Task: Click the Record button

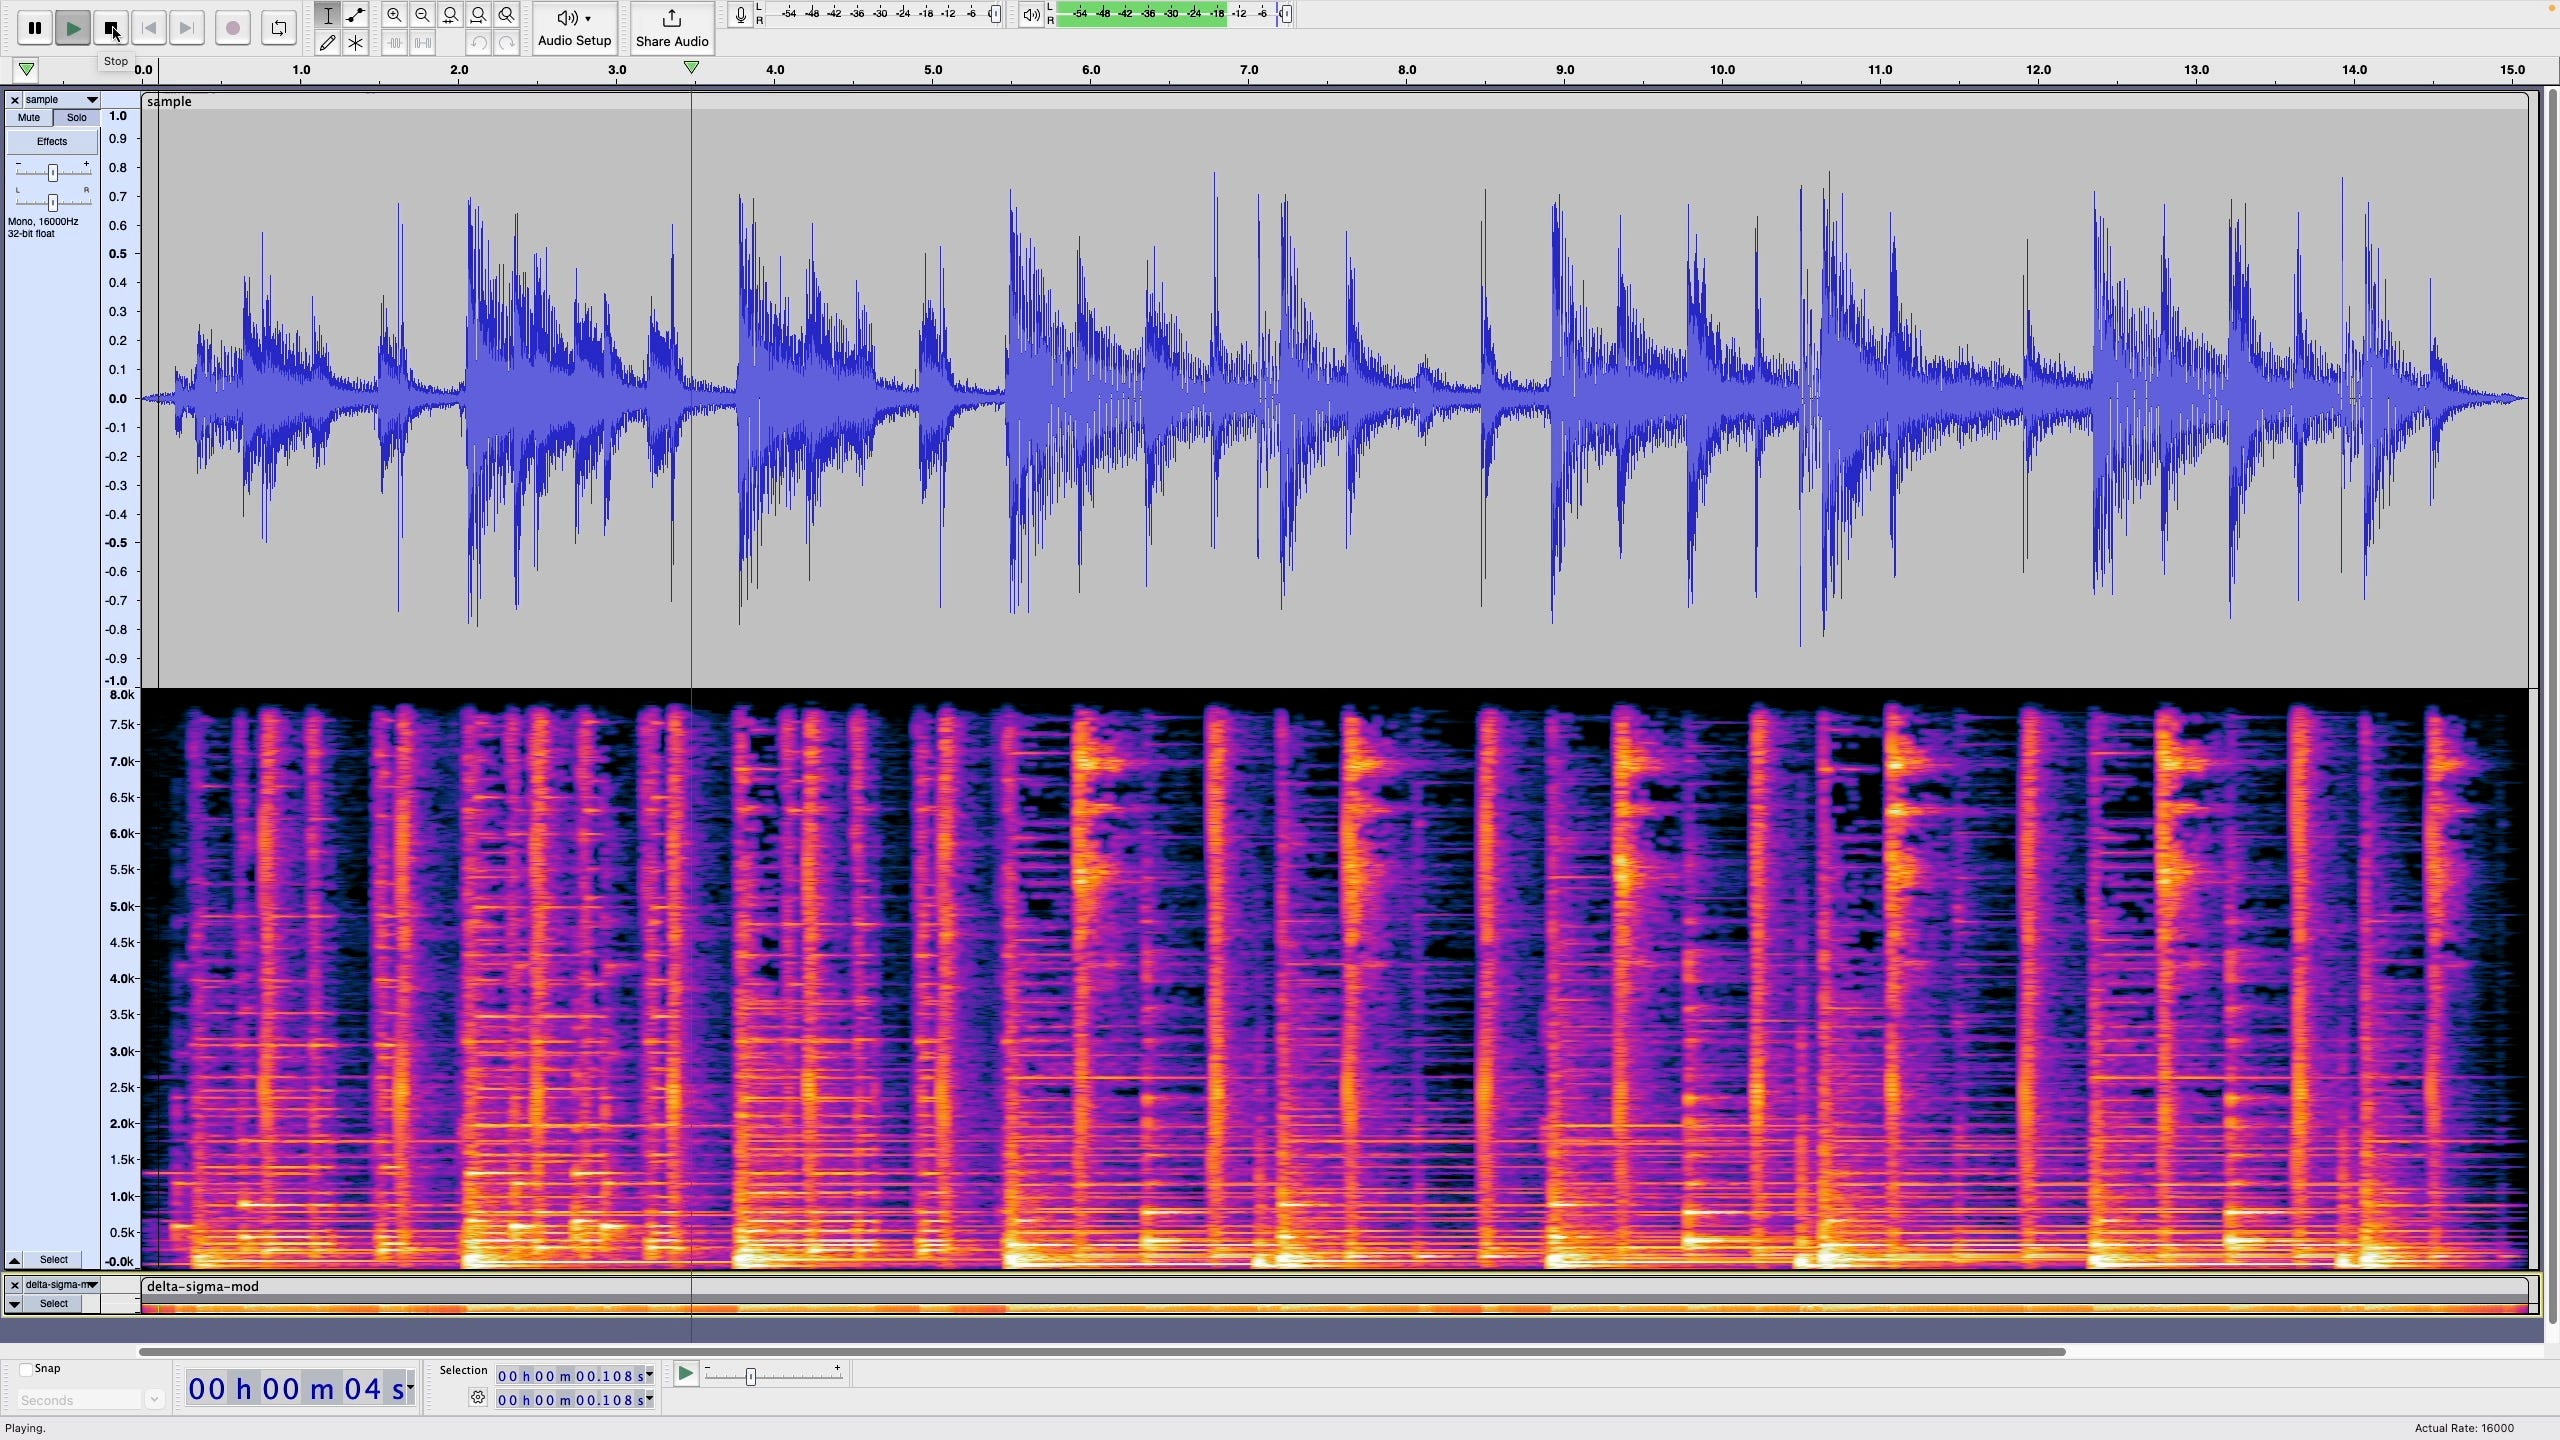Action: tap(232, 28)
